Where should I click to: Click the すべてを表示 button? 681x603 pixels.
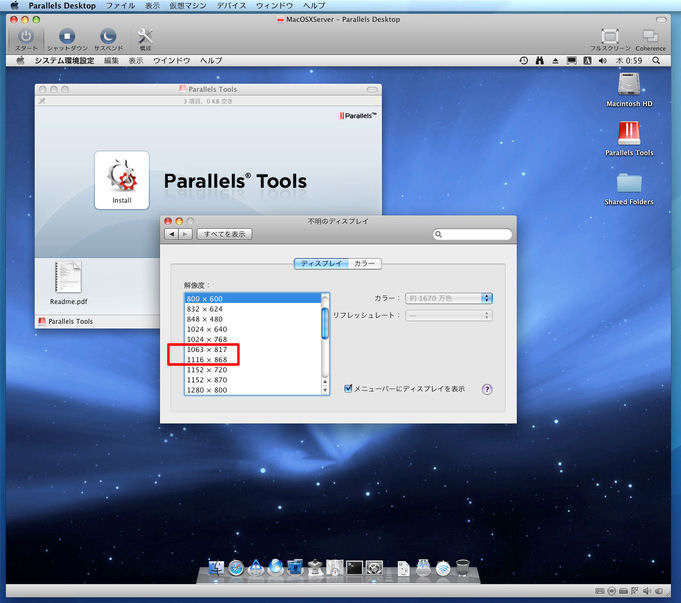(225, 234)
